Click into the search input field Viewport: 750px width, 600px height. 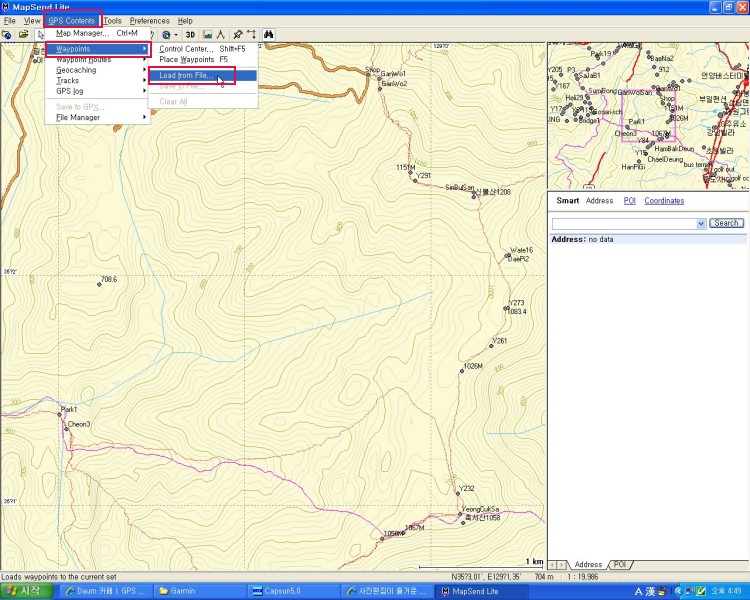624,223
